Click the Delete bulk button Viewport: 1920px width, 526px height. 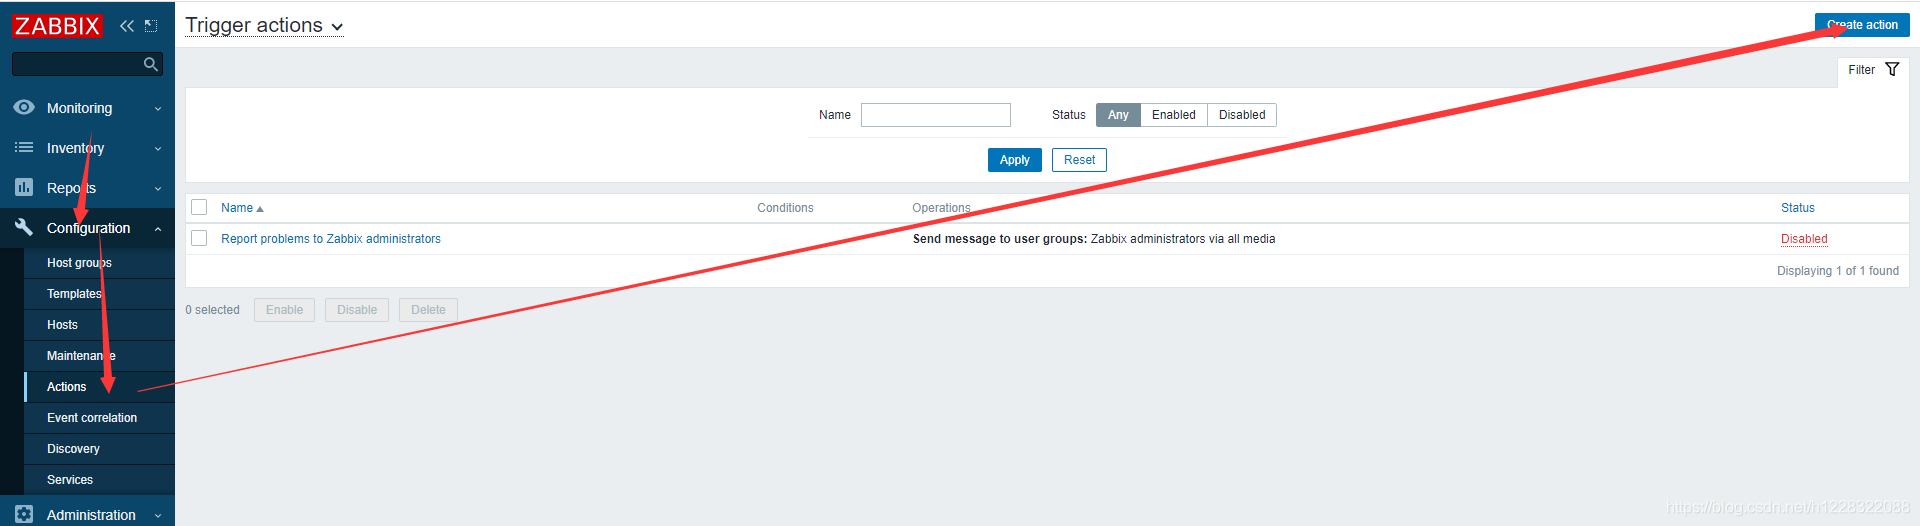(x=428, y=310)
